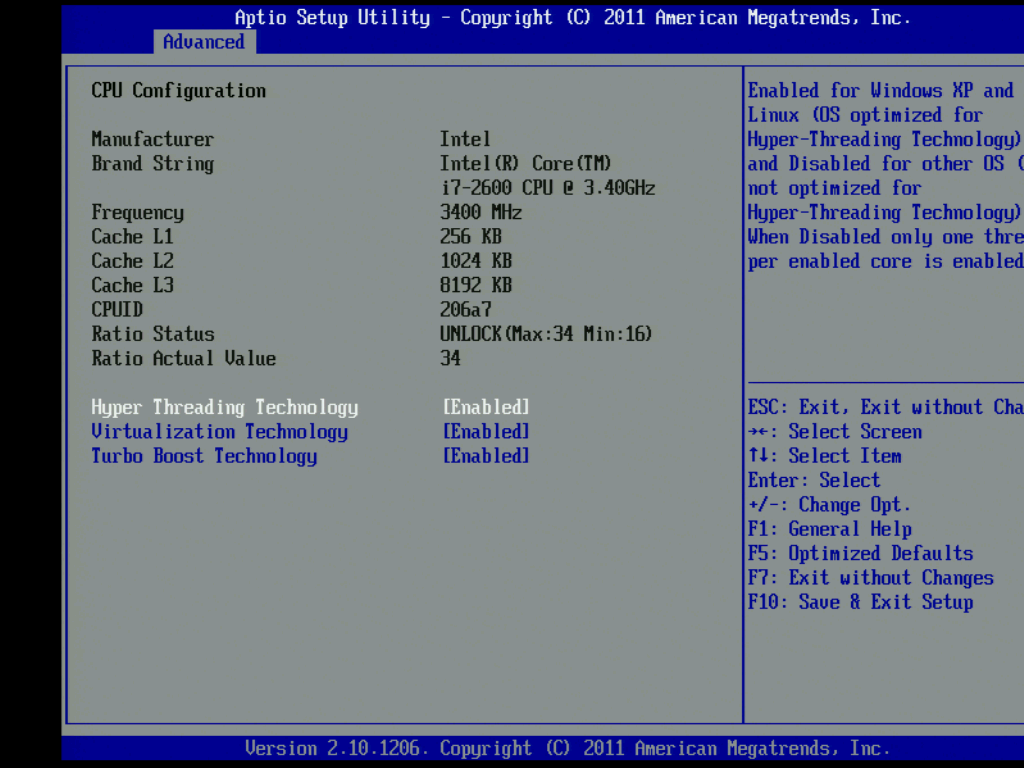Click the i7-2600 CPU @ 3.40GHz text
Image resolution: width=1024 pixels, height=768 pixels.
tap(548, 188)
